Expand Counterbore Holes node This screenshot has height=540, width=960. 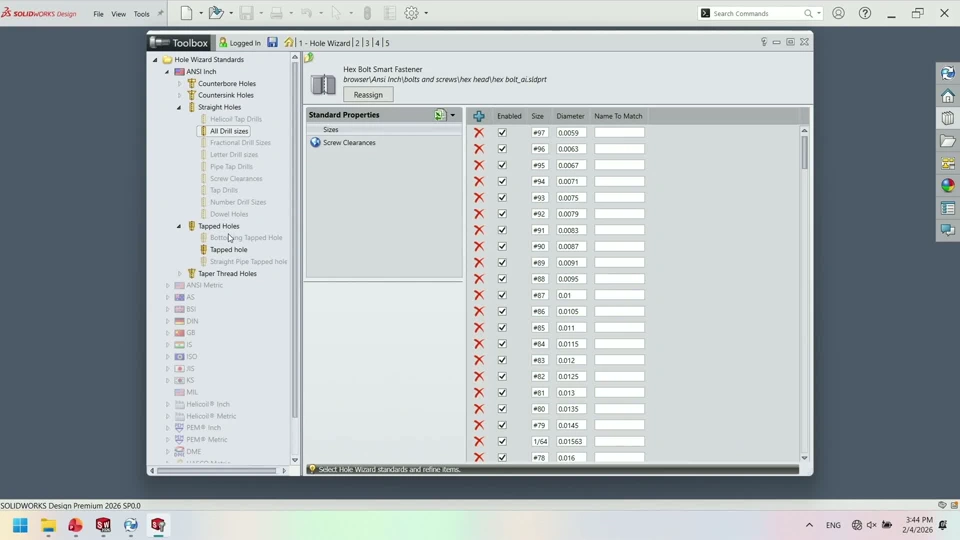179,83
